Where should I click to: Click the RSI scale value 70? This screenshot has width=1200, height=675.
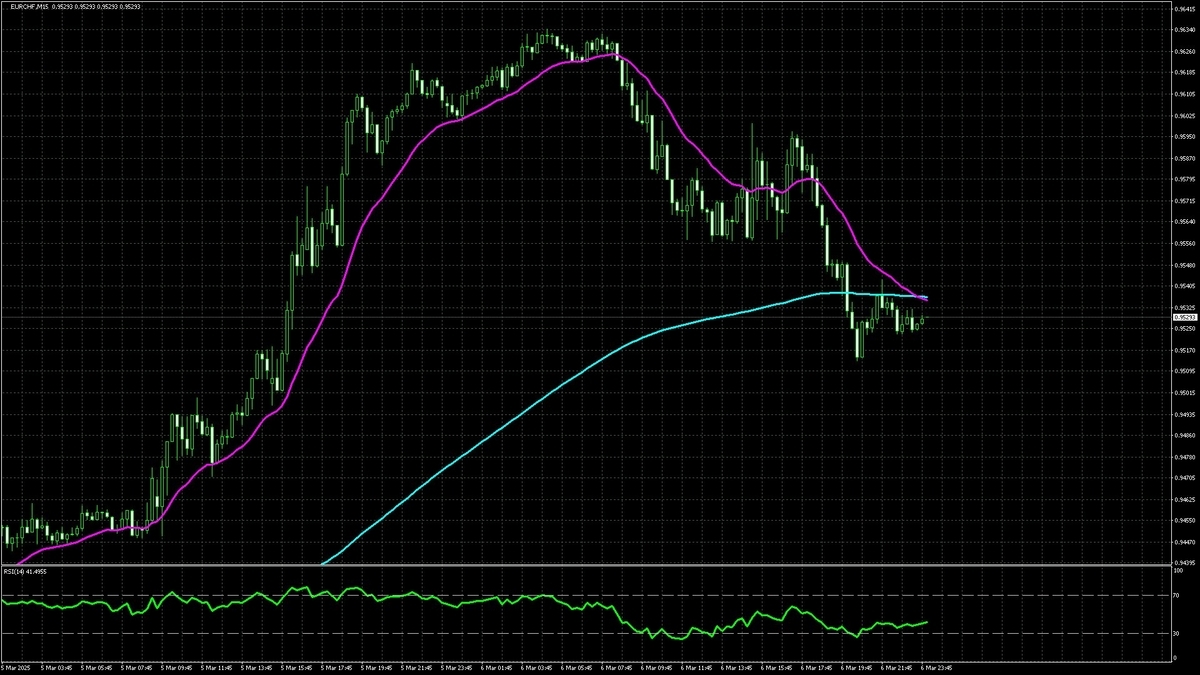tap(1177, 595)
